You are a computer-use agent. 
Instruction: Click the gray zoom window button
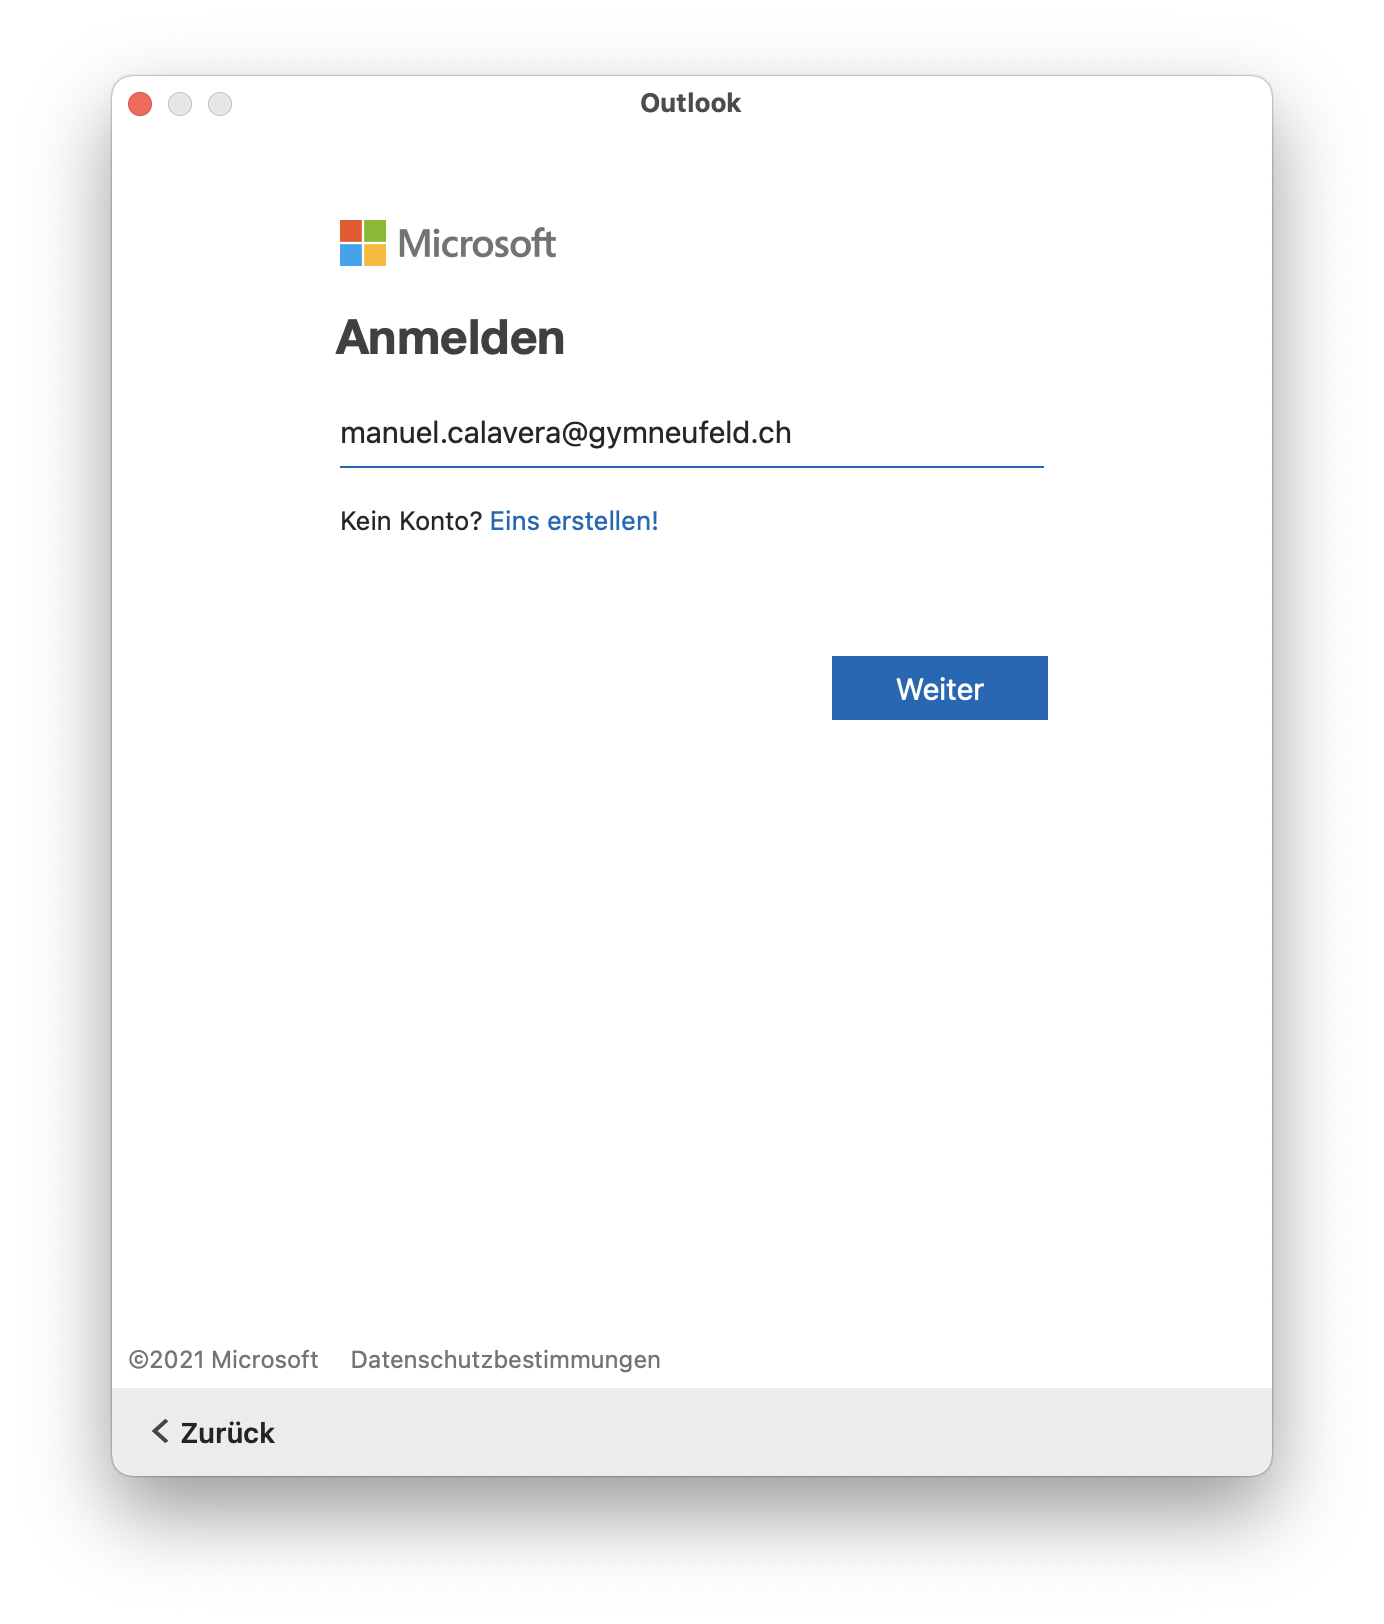click(x=220, y=104)
